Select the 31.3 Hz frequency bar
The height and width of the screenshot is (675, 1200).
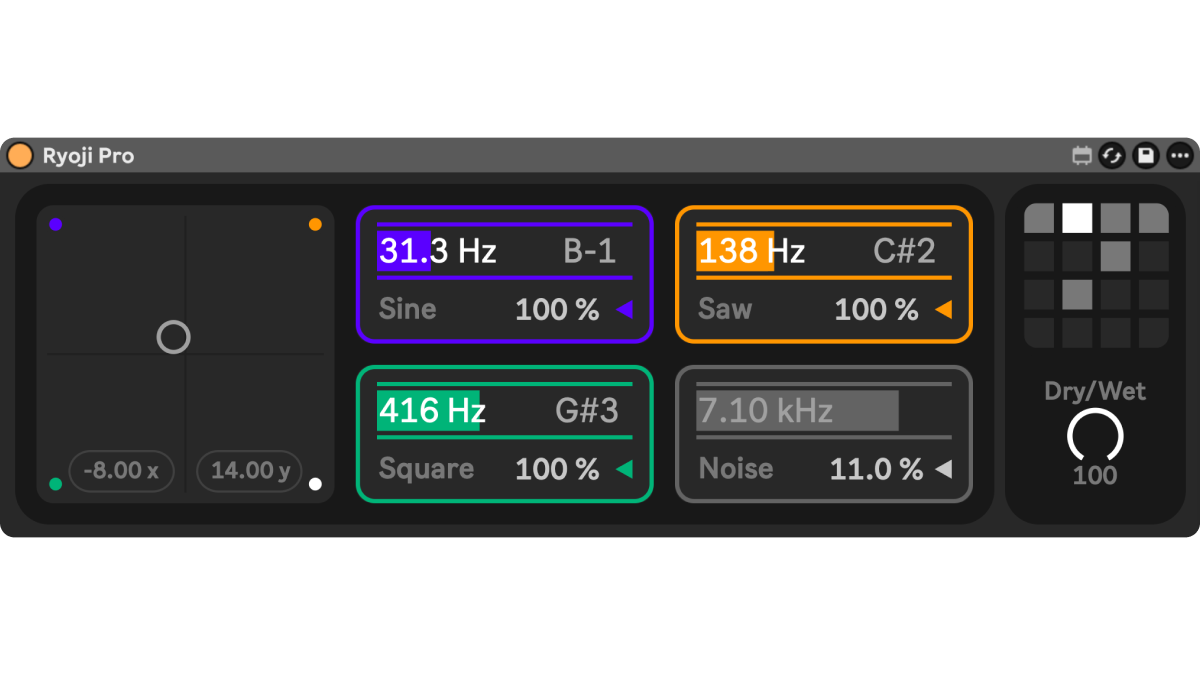click(437, 251)
